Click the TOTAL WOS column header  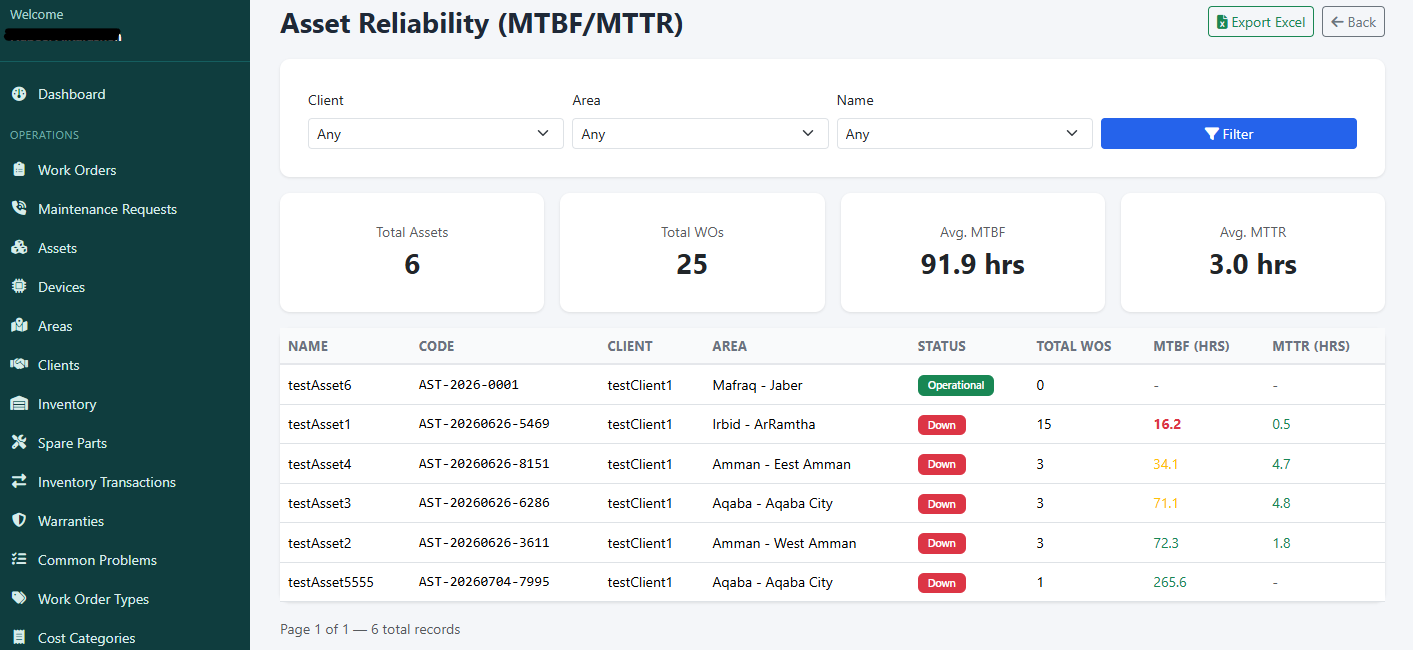pos(1074,346)
